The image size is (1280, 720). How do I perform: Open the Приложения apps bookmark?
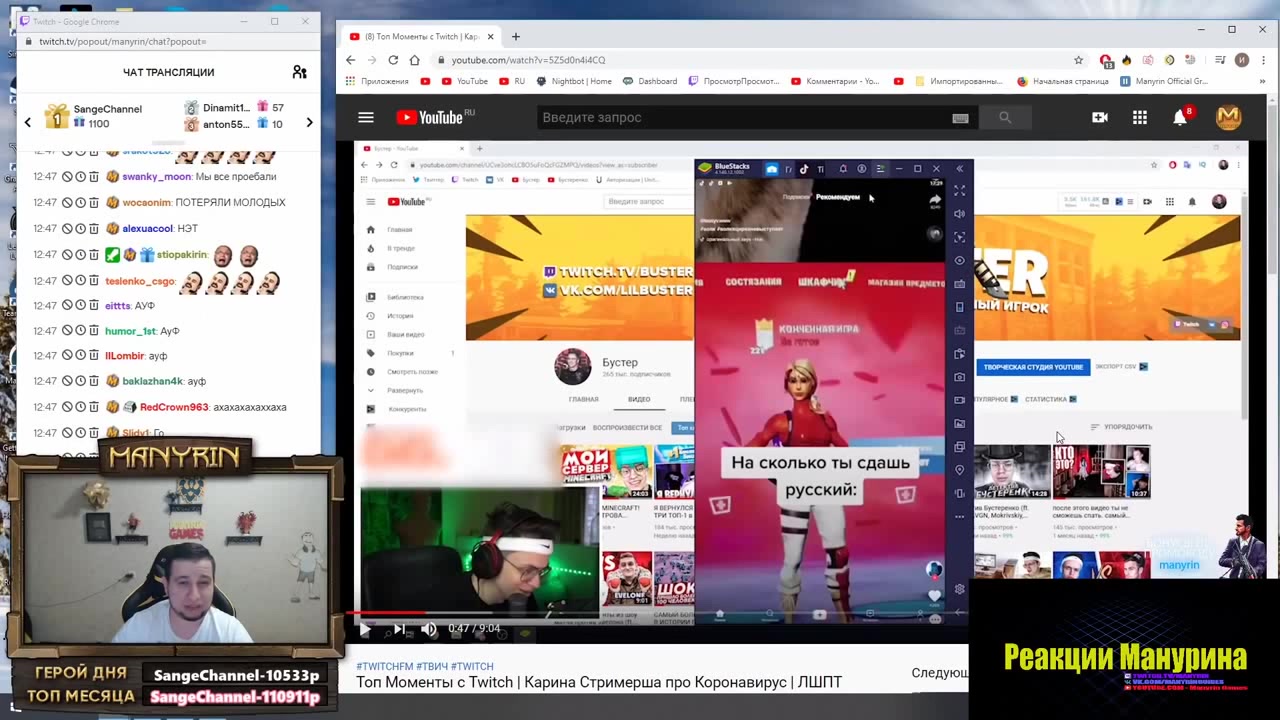tap(377, 81)
